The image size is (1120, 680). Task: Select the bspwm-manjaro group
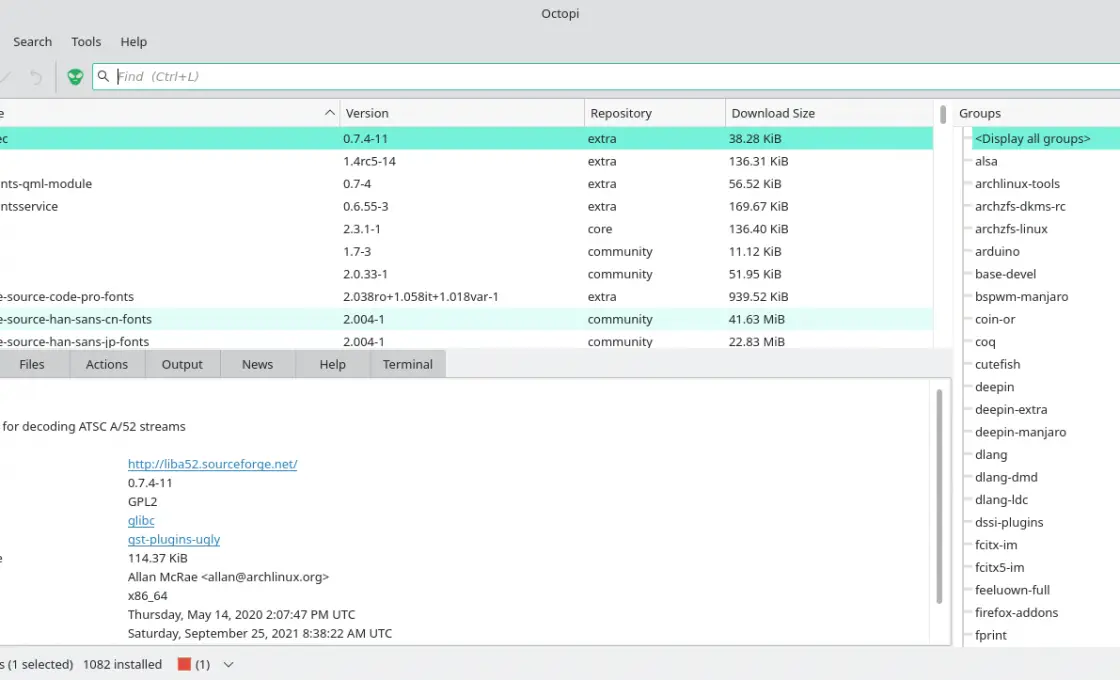pyautogui.click(x=1021, y=296)
